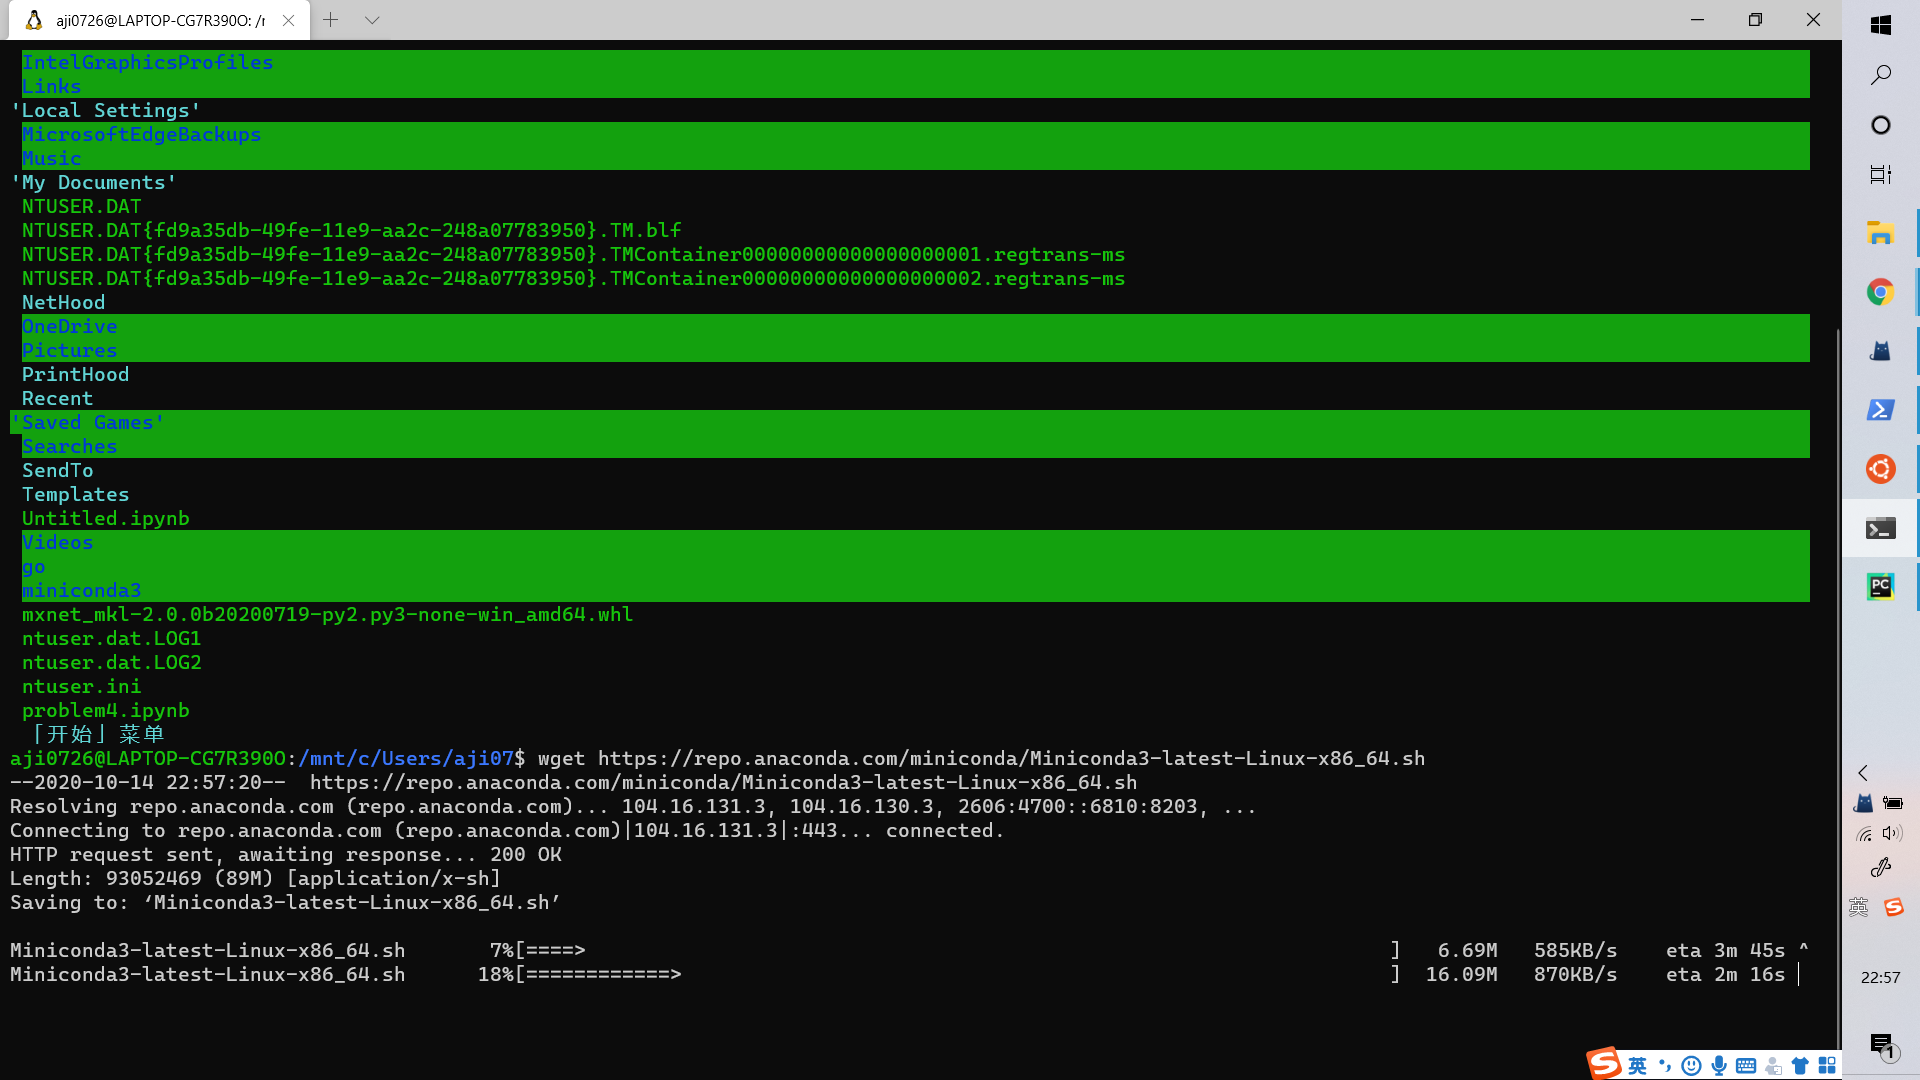
Task: Toggle Task View on the taskbar
Action: [x=1881, y=174]
